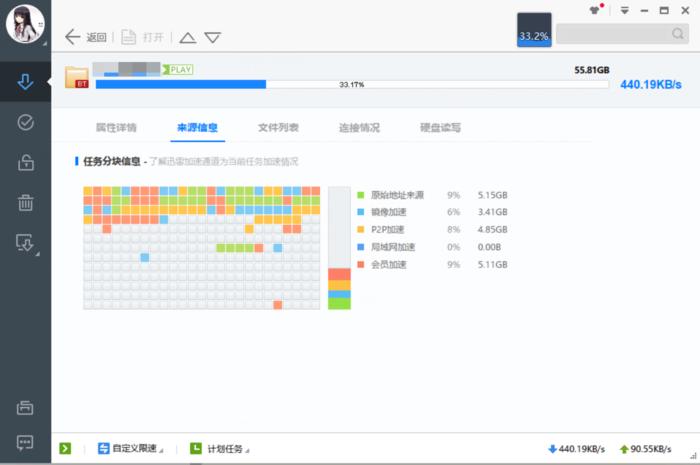
Task: Click the 5.11GB value
Action: [492, 264]
